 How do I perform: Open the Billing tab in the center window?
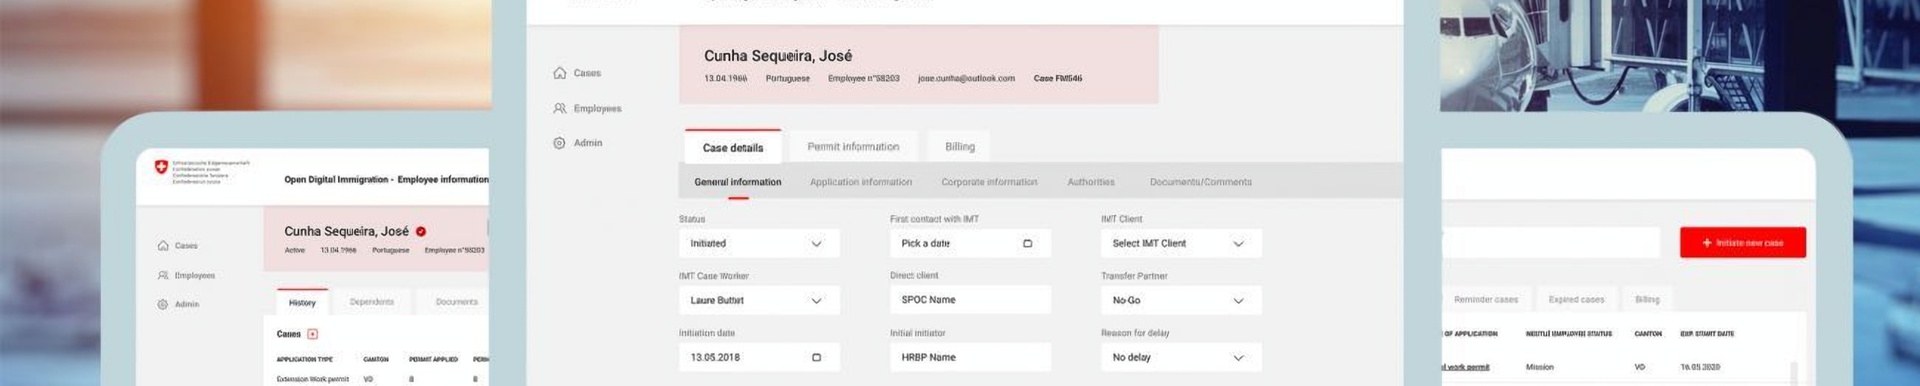click(x=960, y=146)
